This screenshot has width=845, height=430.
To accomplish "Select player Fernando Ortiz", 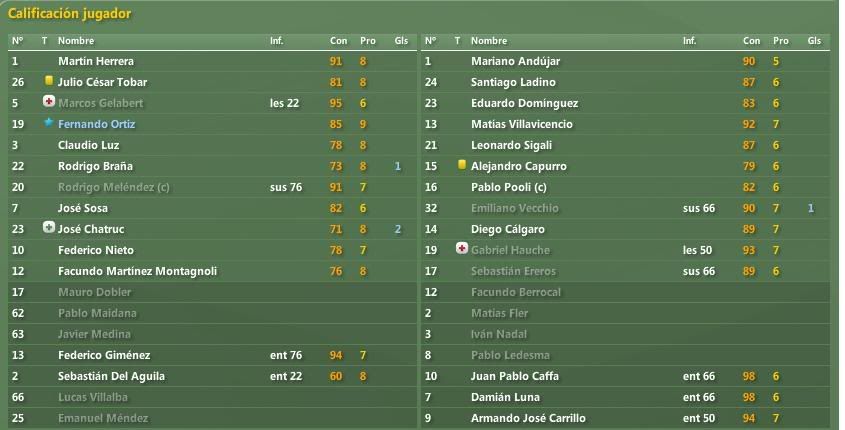I will click(96, 124).
